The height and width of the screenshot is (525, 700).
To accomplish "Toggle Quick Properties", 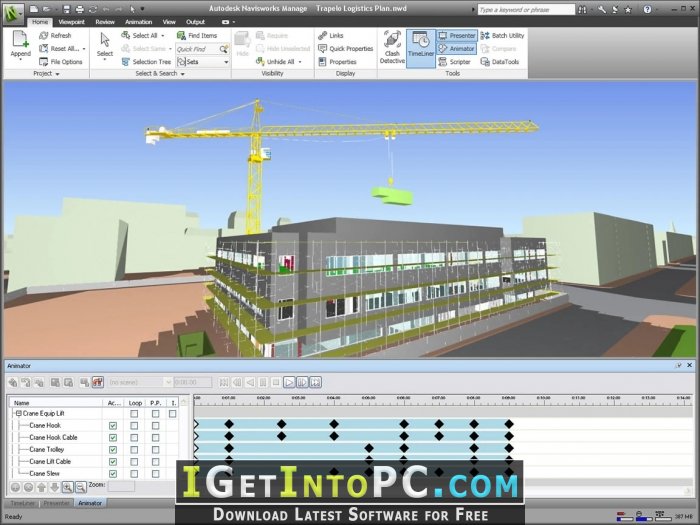I will (x=346, y=49).
